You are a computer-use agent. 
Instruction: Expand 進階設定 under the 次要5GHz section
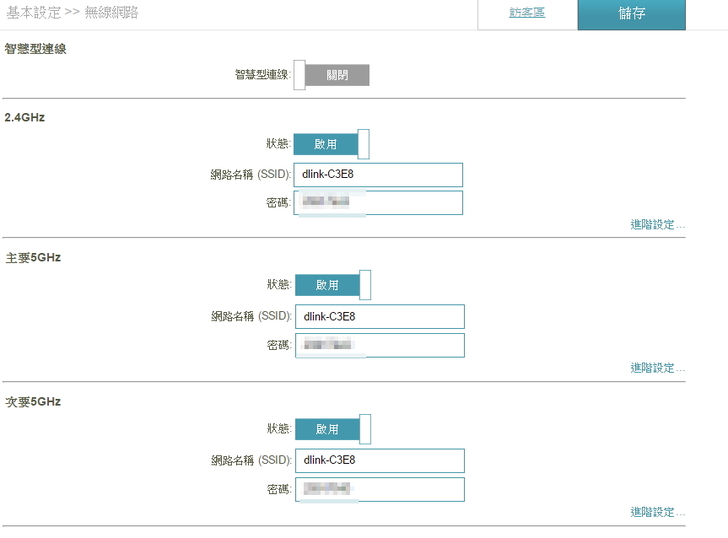pyautogui.click(x=657, y=512)
